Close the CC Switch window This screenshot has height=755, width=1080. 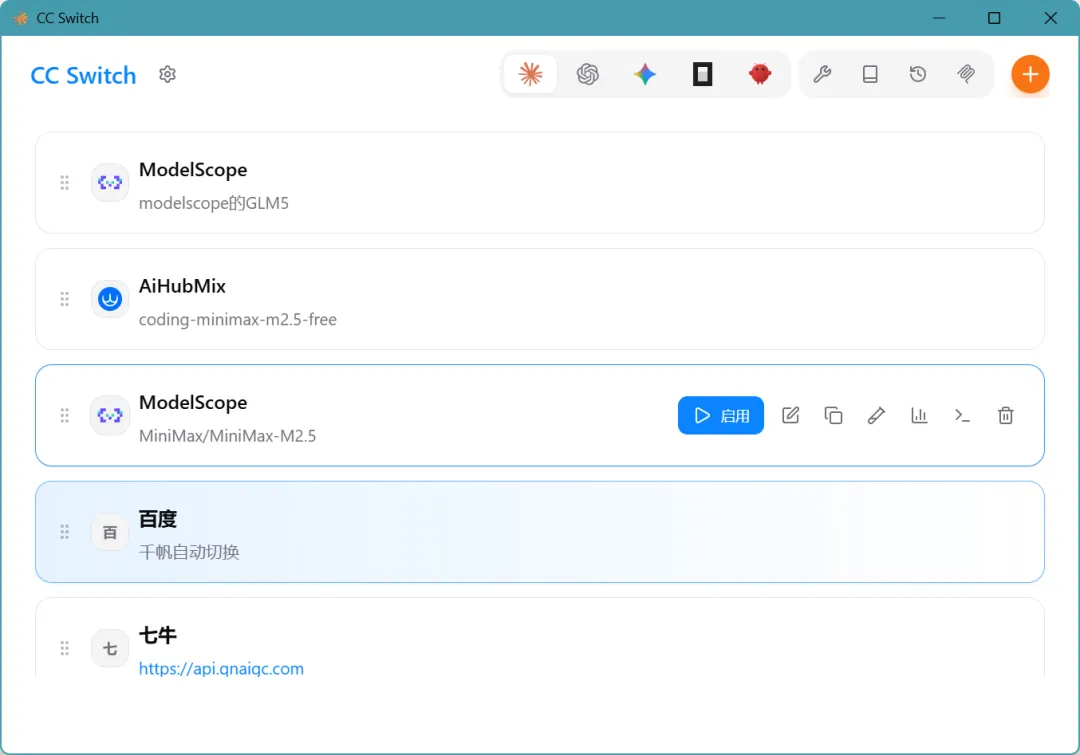tap(1050, 18)
